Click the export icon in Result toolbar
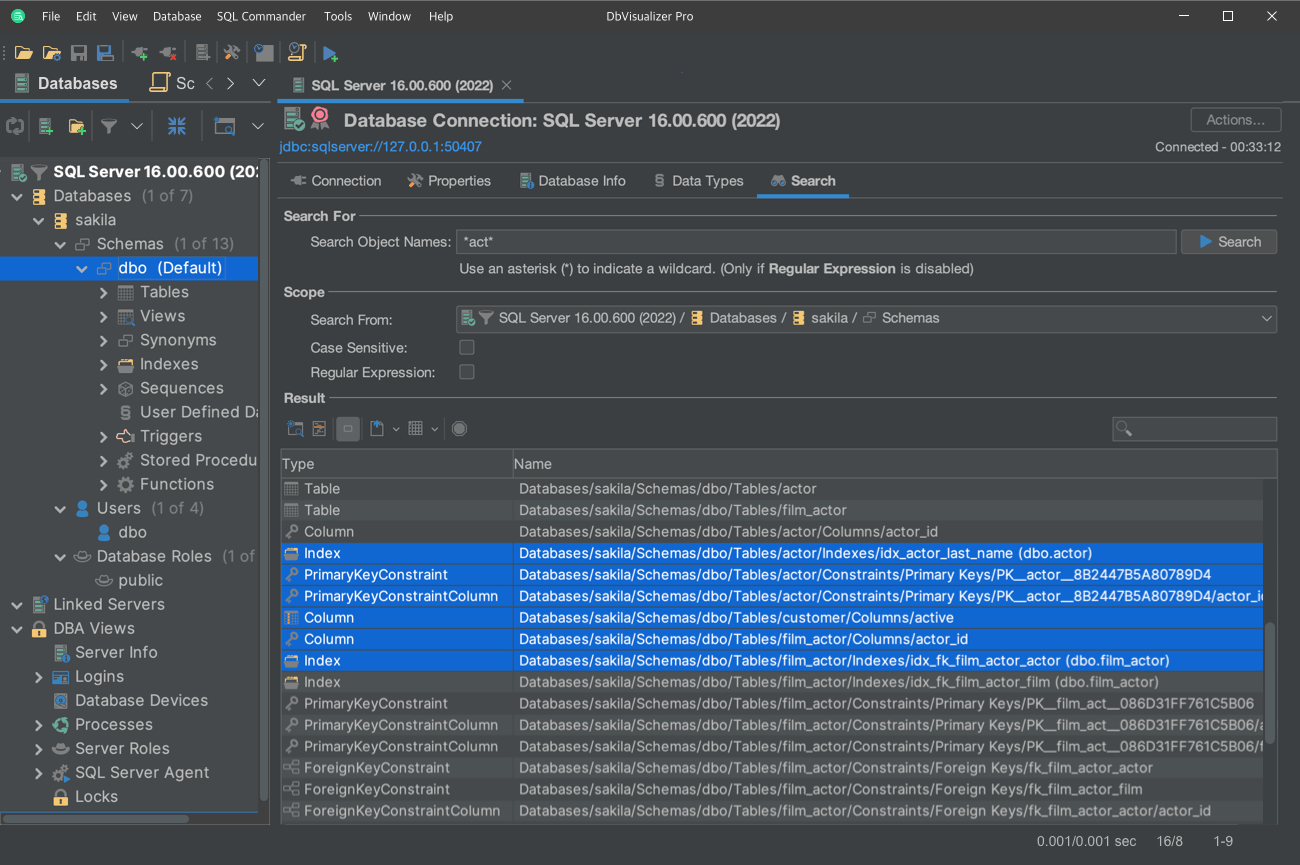 point(377,429)
